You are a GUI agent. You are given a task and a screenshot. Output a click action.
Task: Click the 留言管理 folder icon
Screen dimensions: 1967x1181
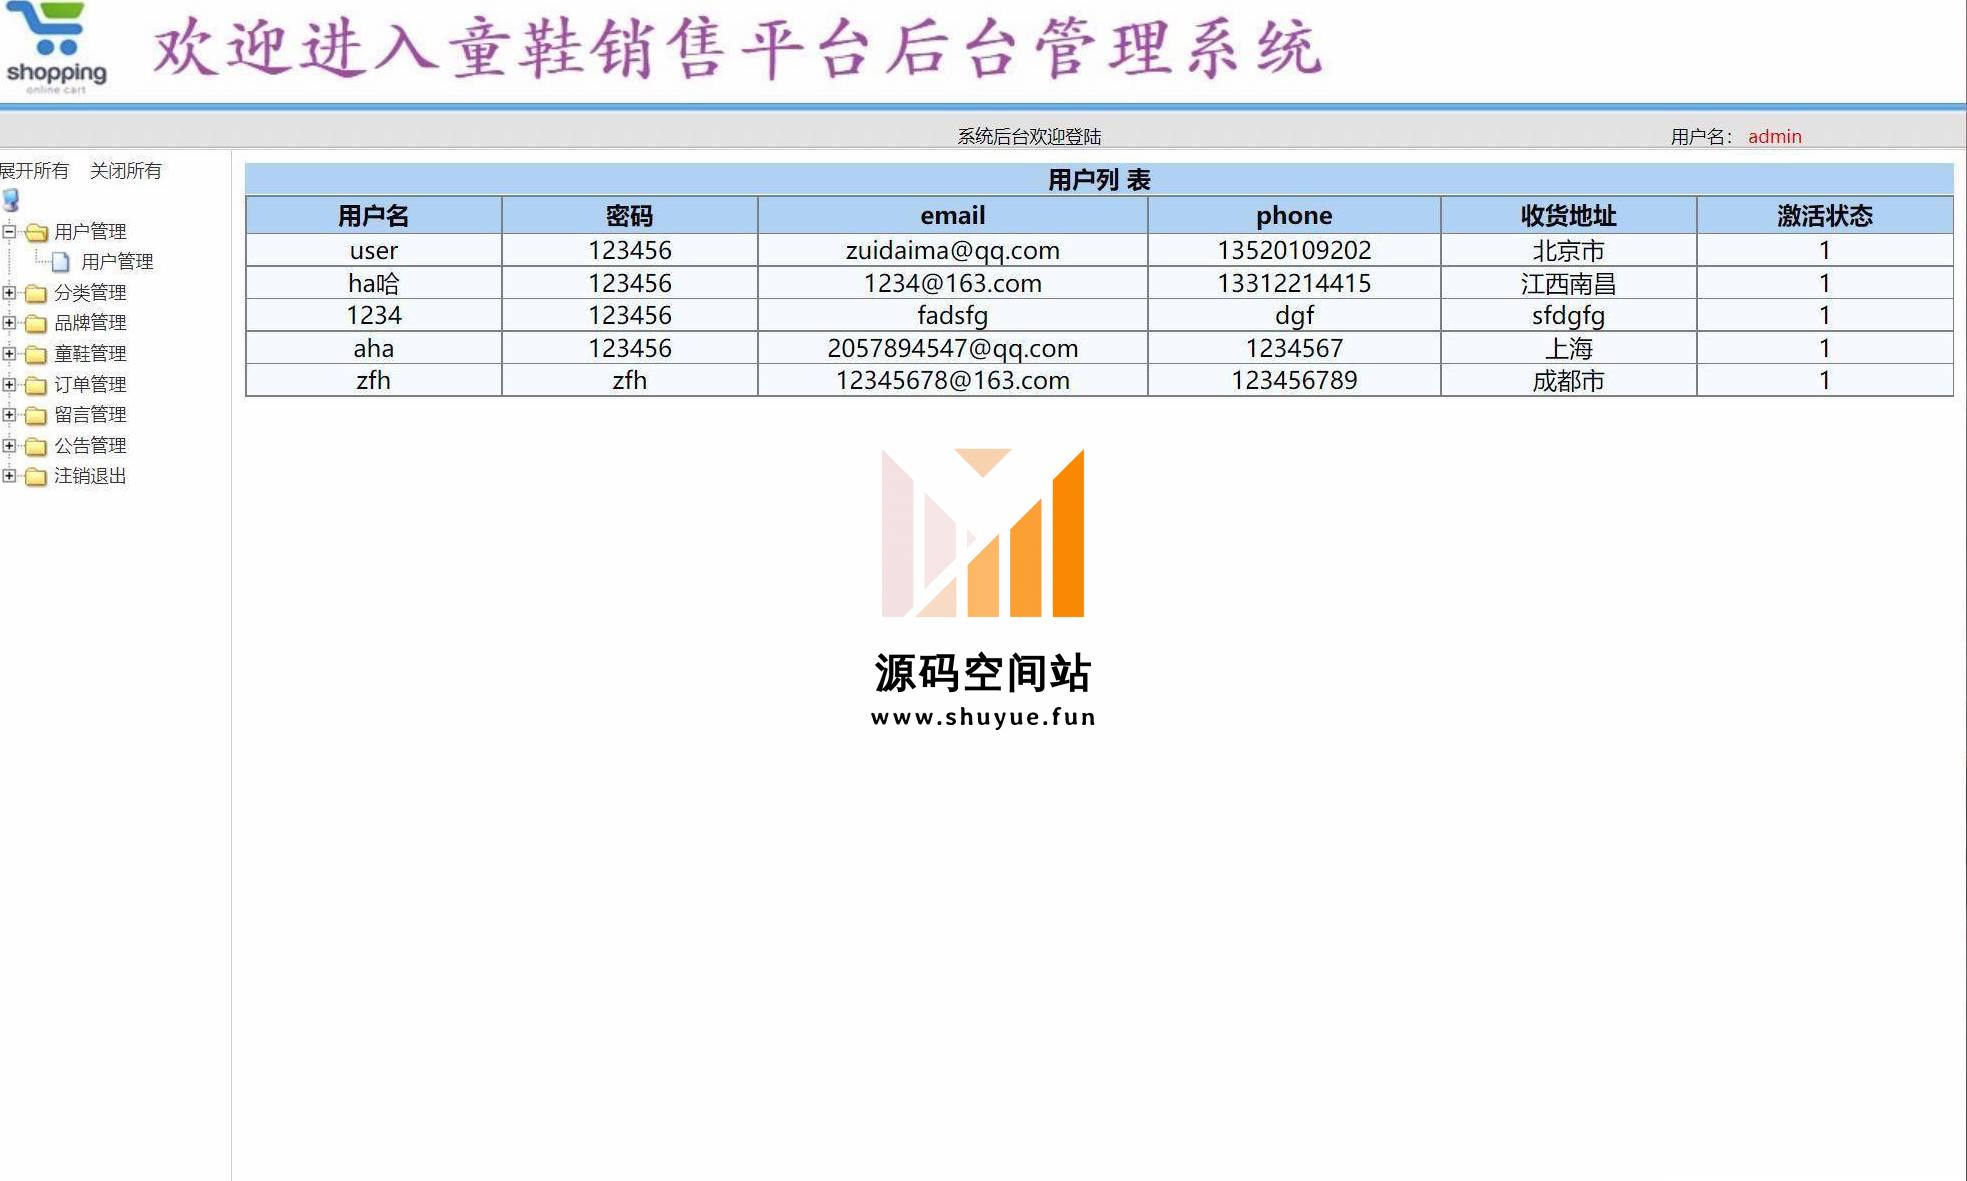[x=36, y=415]
